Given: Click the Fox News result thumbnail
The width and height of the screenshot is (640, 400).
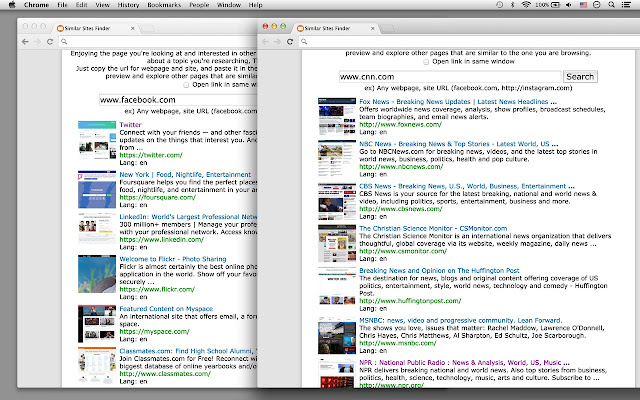Looking at the screenshot, I should [x=337, y=116].
